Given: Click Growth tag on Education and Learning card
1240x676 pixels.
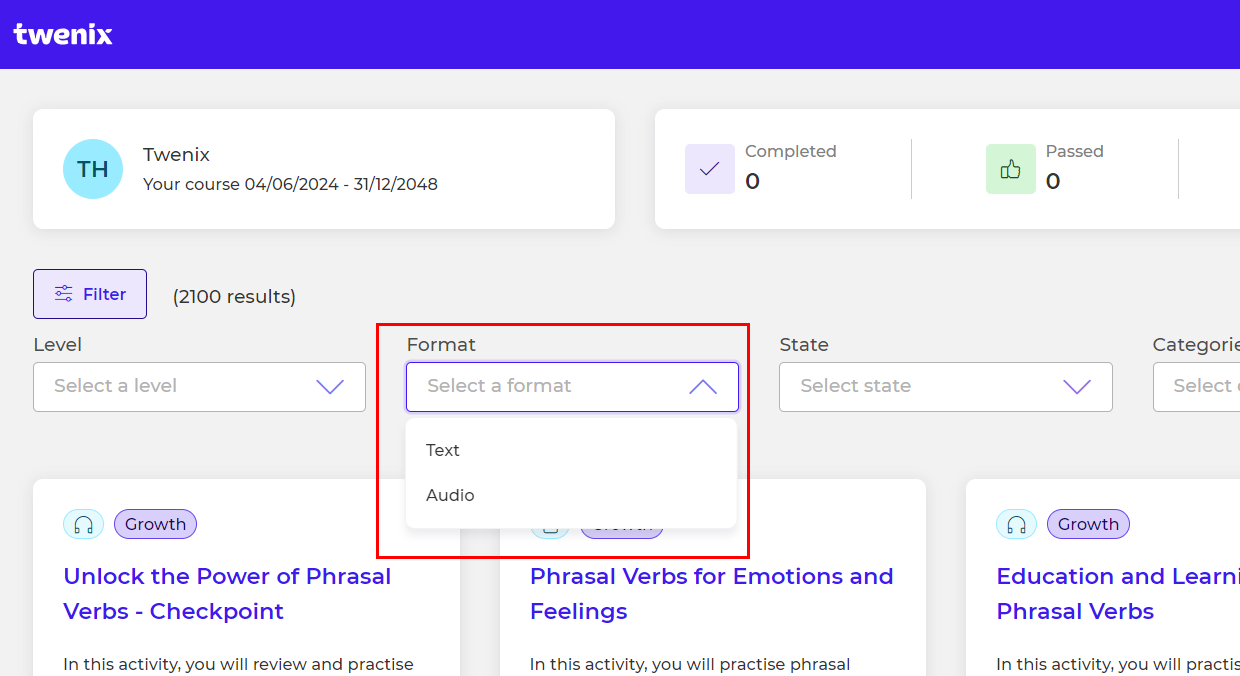Looking at the screenshot, I should point(1089,524).
